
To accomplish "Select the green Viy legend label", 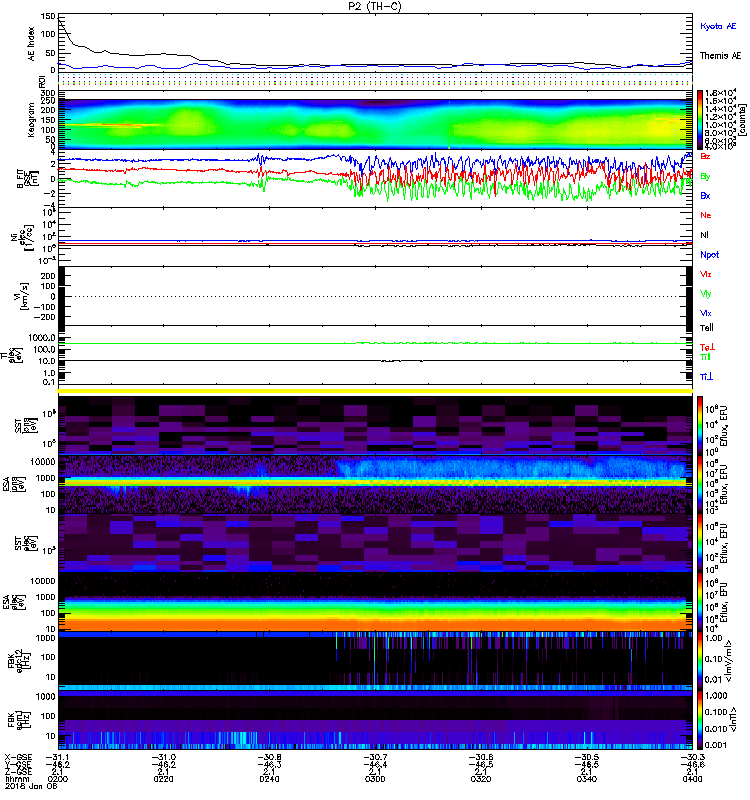I will point(706,294).
